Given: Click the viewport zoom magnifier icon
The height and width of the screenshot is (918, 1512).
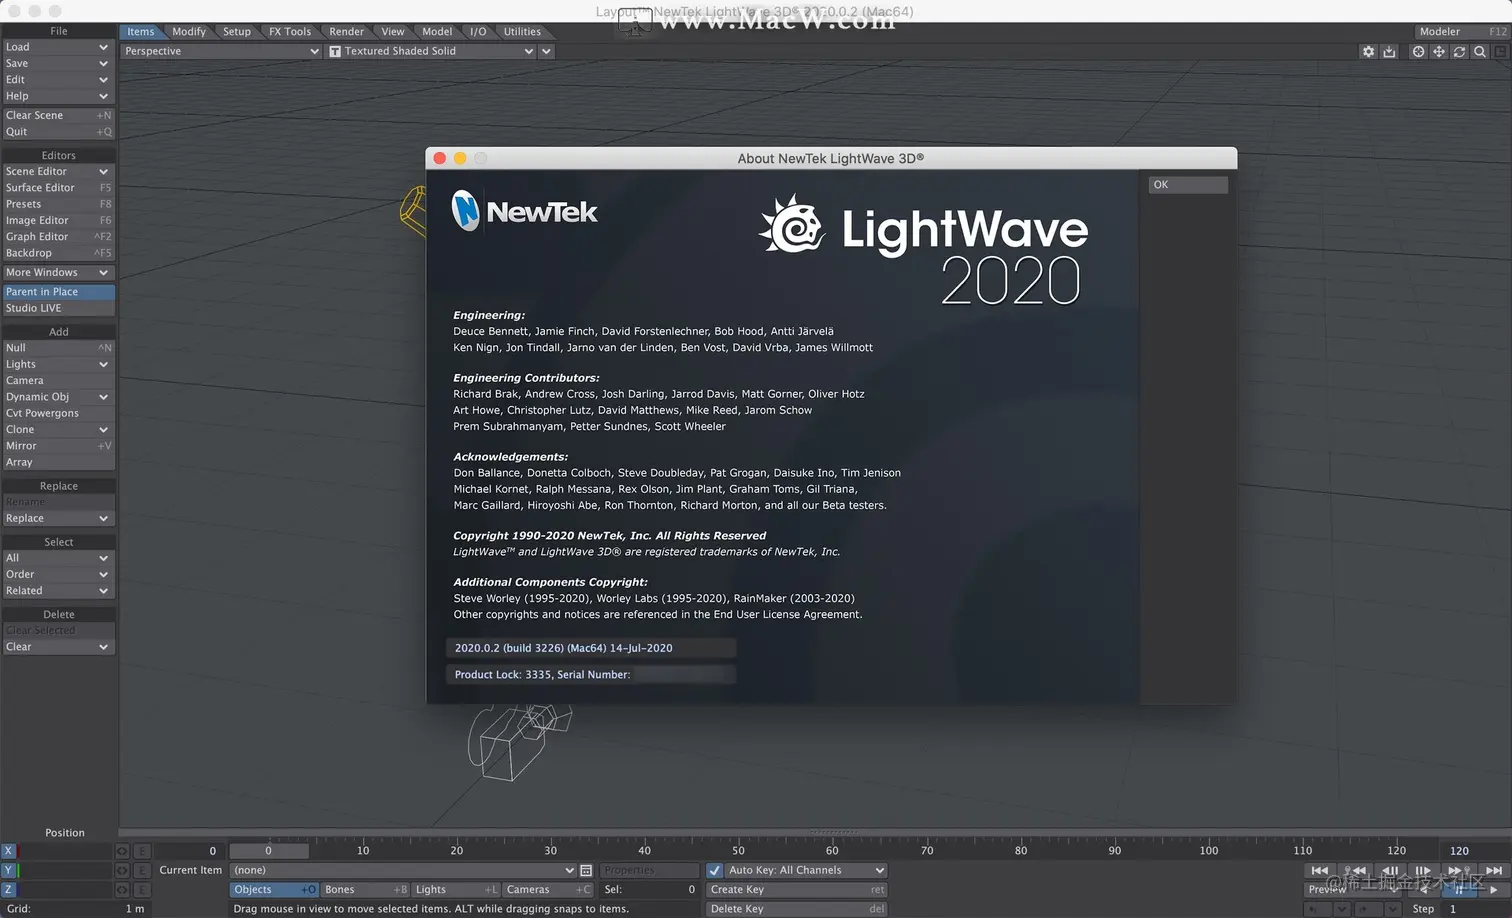Looking at the screenshot, I should point(1480,51).
